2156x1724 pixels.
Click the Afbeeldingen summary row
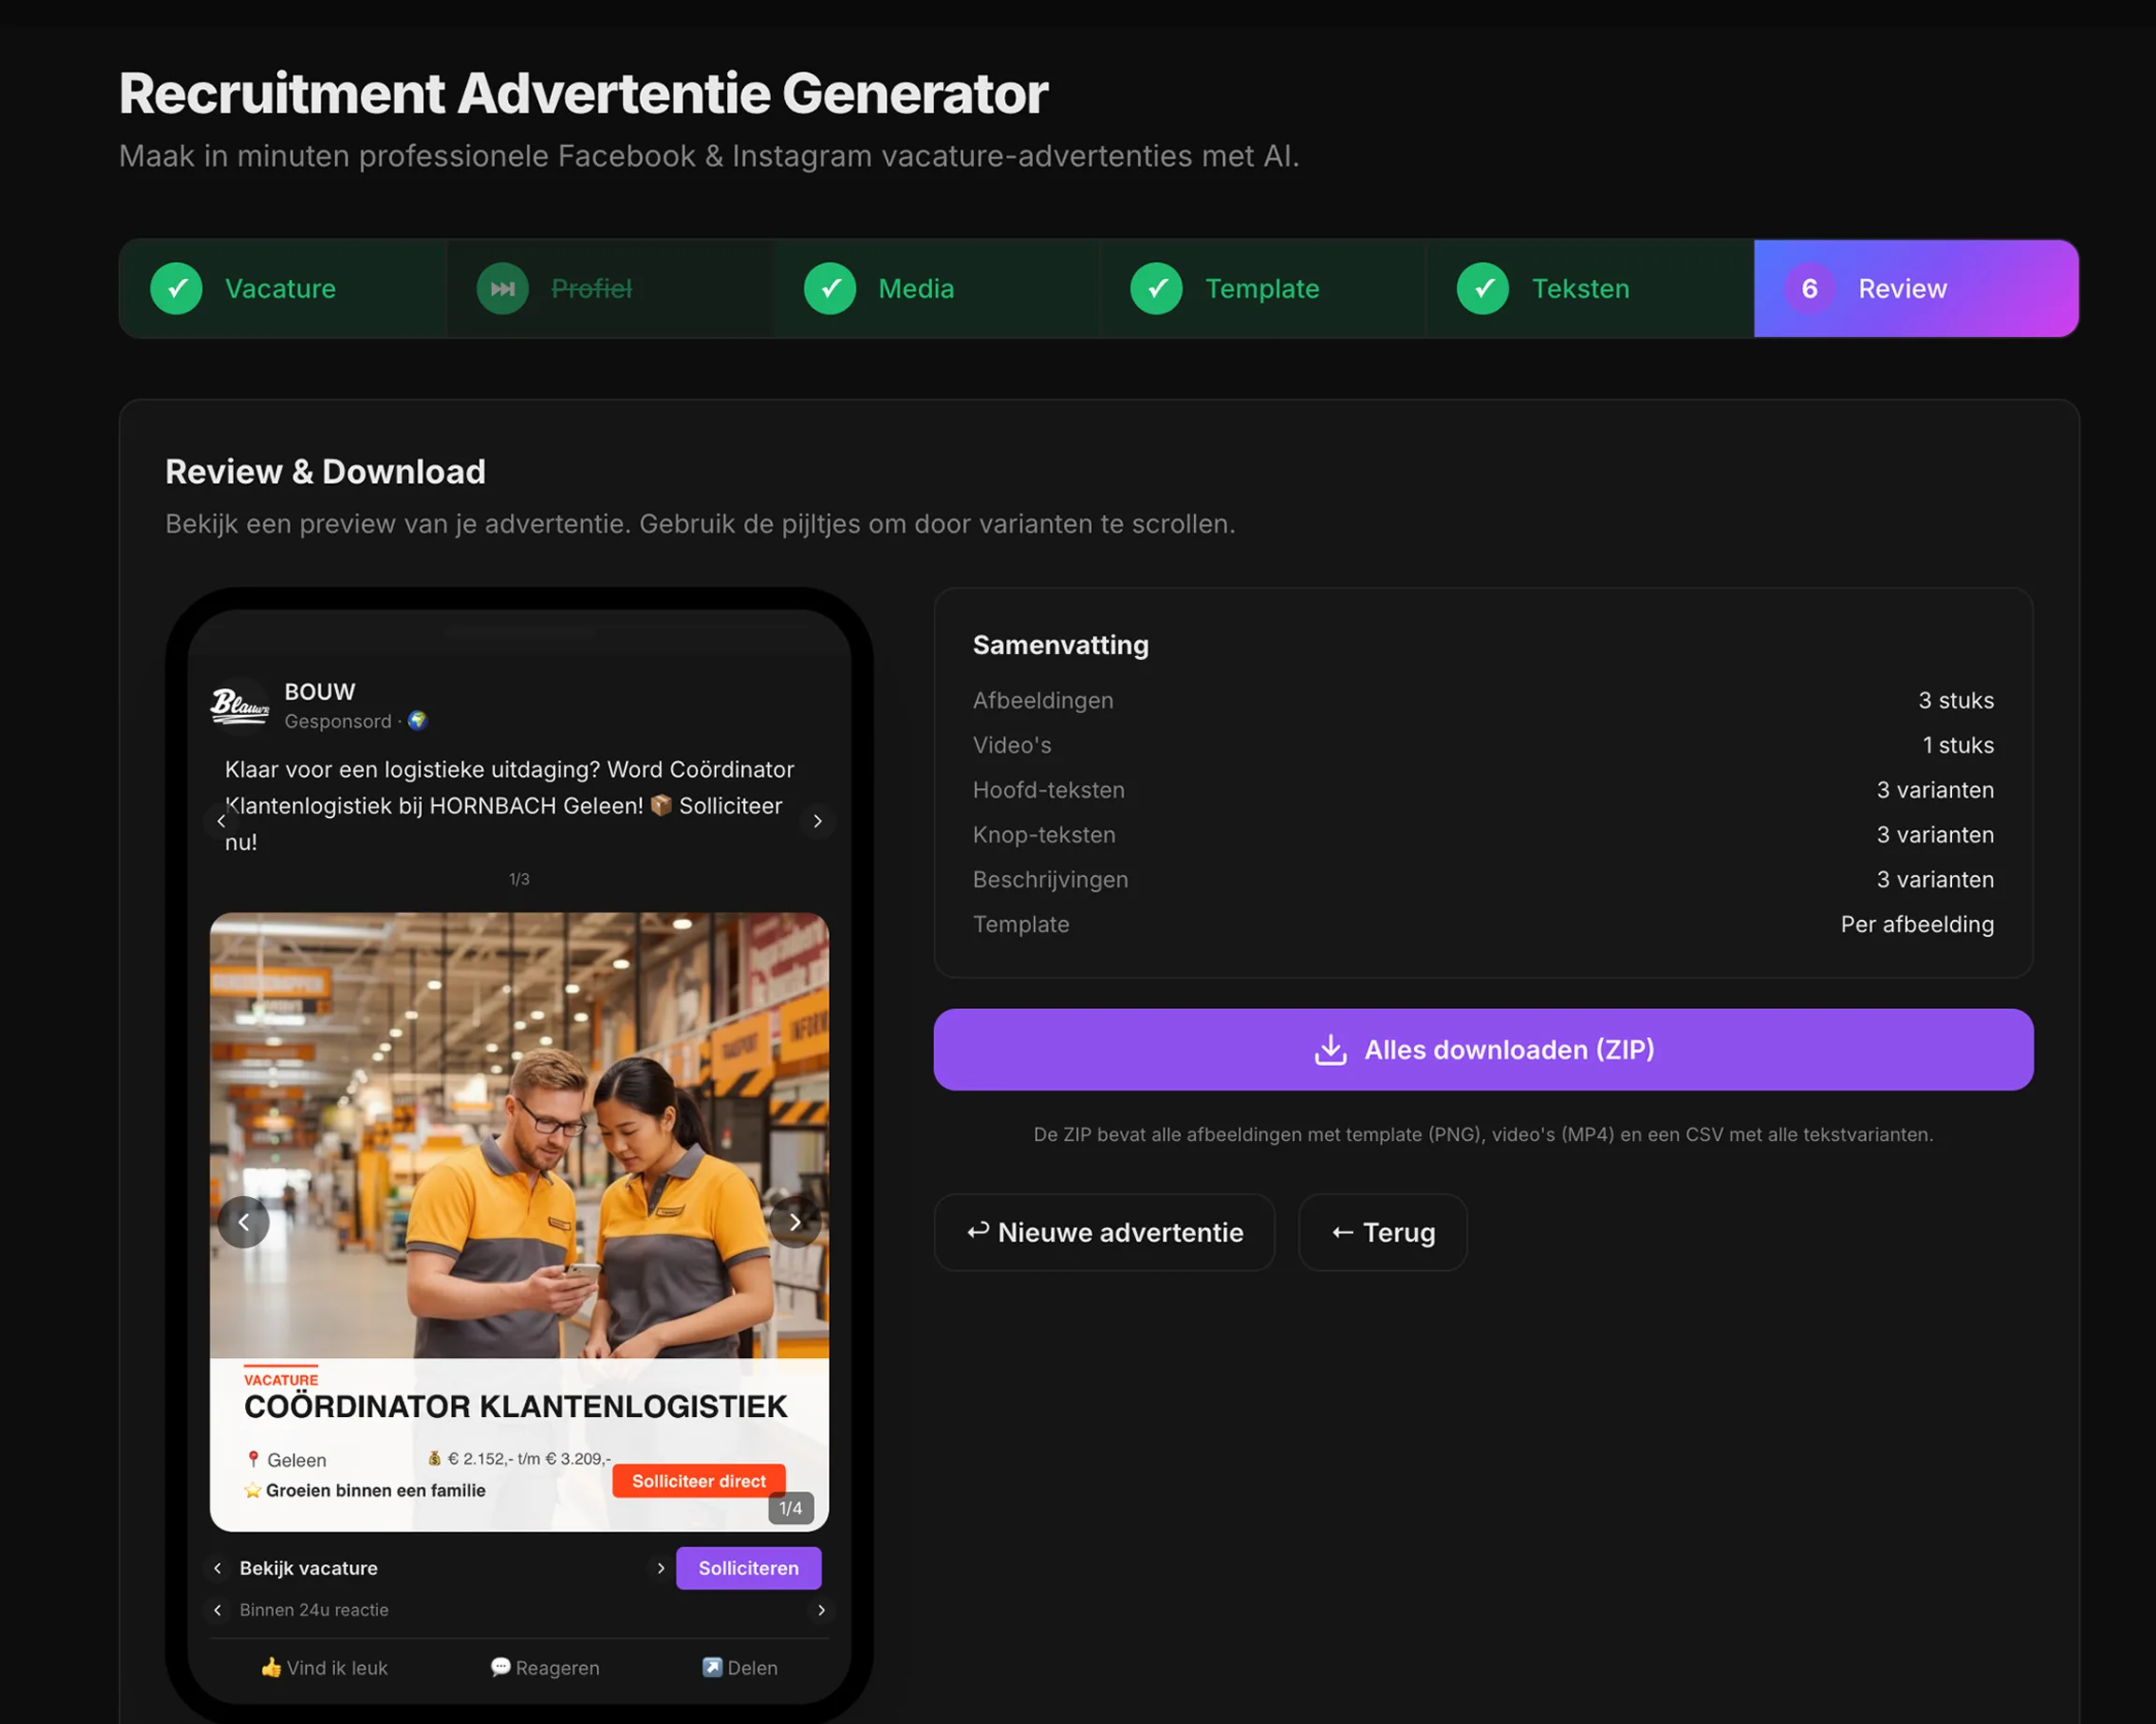pos(1483,700)
